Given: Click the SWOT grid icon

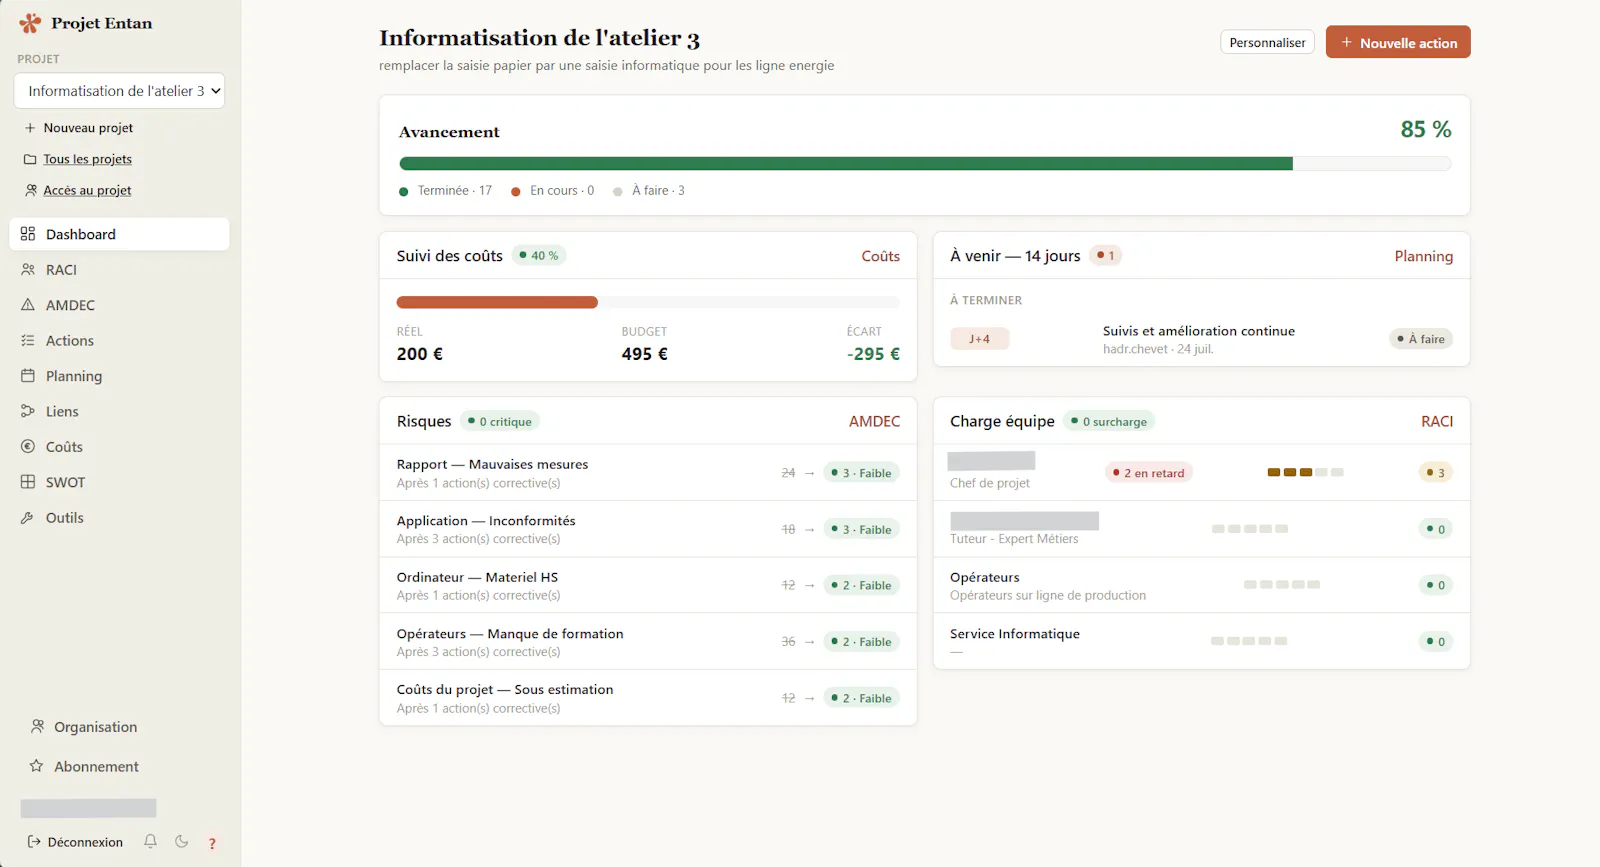Looking at the screenshot, I should click(28, 482).
